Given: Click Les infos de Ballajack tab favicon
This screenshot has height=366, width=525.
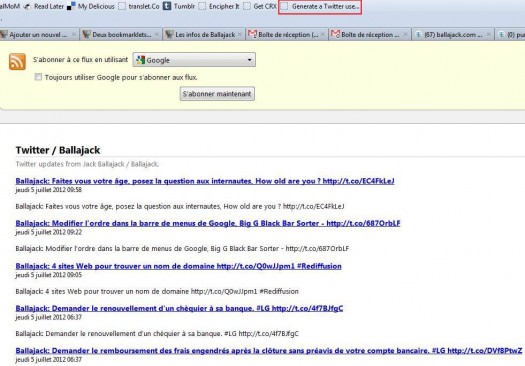Looking at the screenshot, I should pos(169,34).
